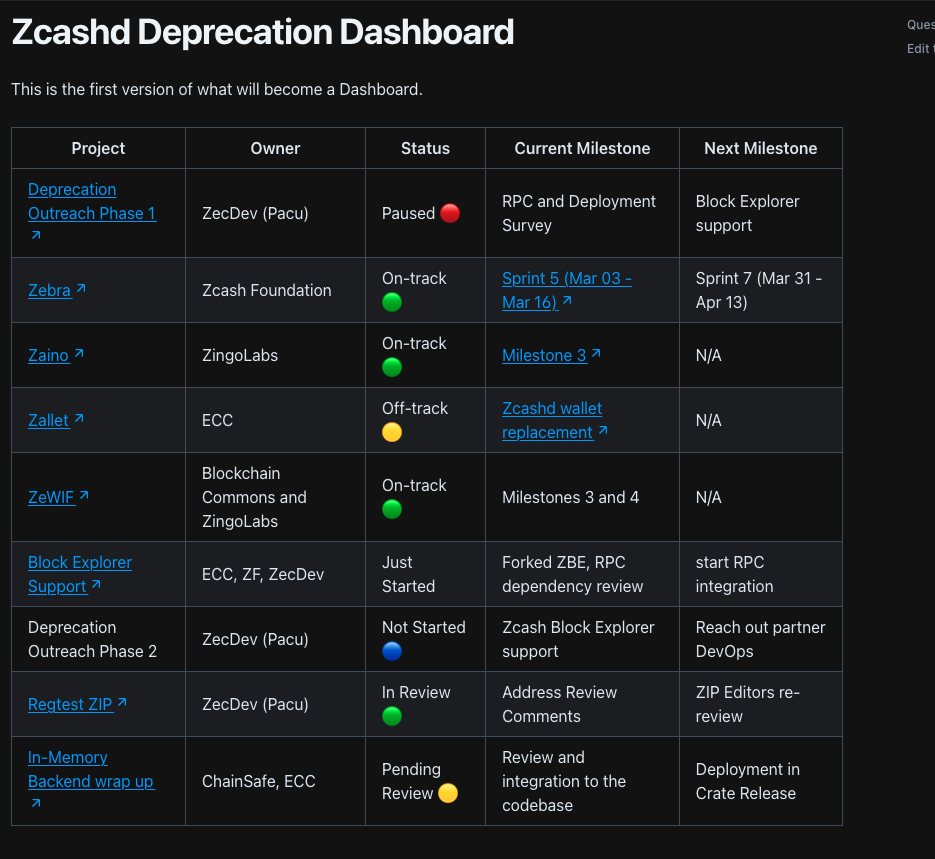The height and width of the screenshot is (859, 935).
Task: Click the blue Not Started status circle
Action: [x=392, y=651]
